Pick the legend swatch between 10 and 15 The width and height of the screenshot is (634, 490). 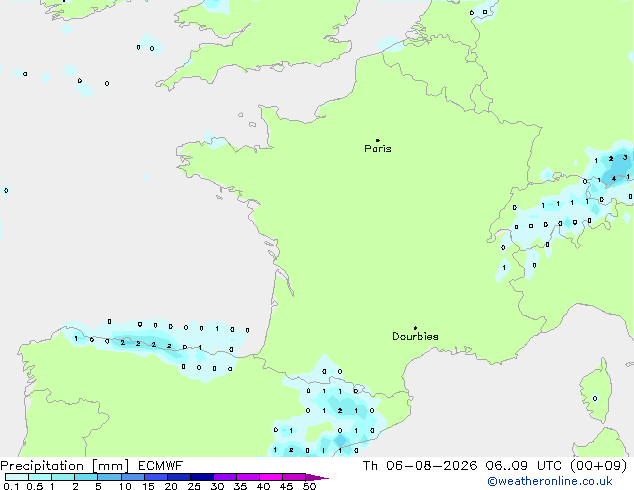pos(133,477)
